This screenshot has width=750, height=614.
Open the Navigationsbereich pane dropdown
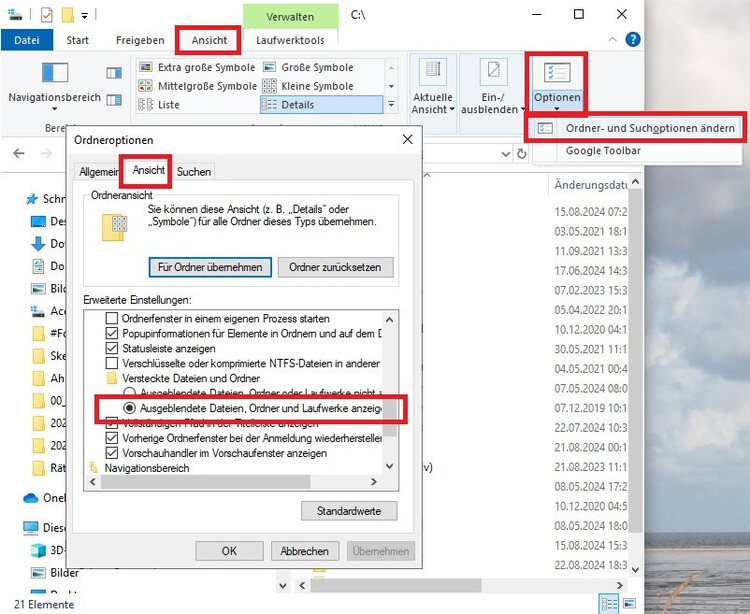pos(55,85)
